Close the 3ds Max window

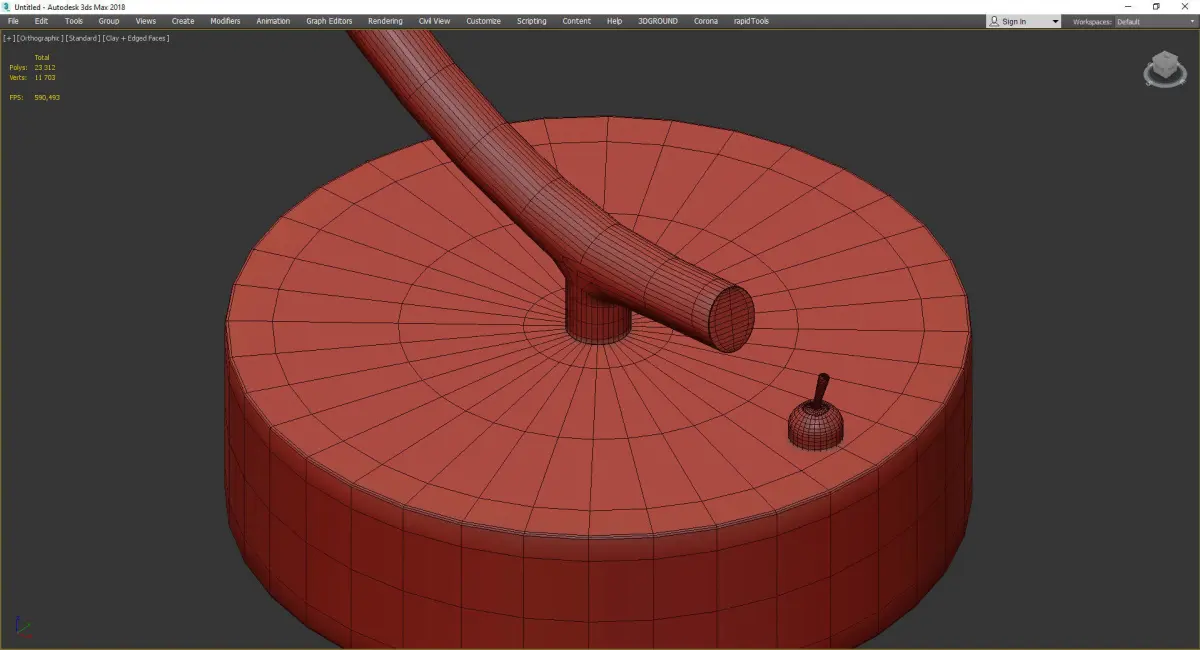click(1185, 7)
